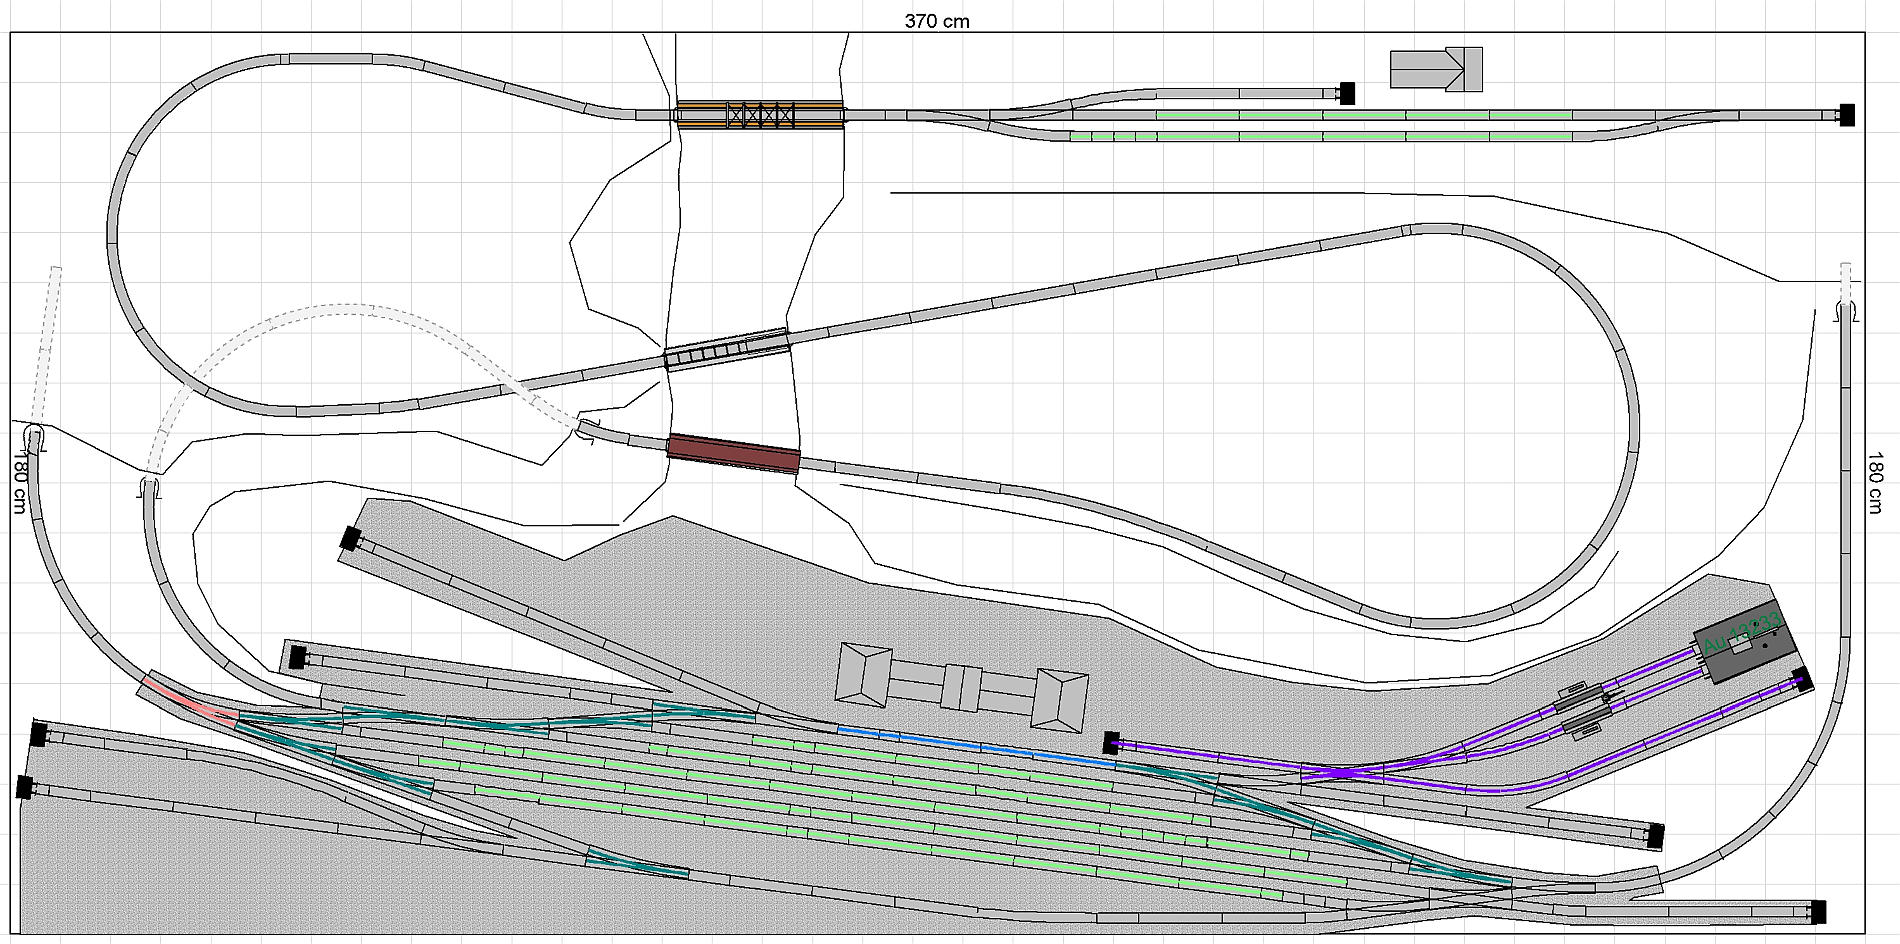Image resolution: width=1900 pixels, height=944 pixels.
Task: Select the purple track crossing near engine shed
Action: pyautogui.click(x=1340, y=773)
